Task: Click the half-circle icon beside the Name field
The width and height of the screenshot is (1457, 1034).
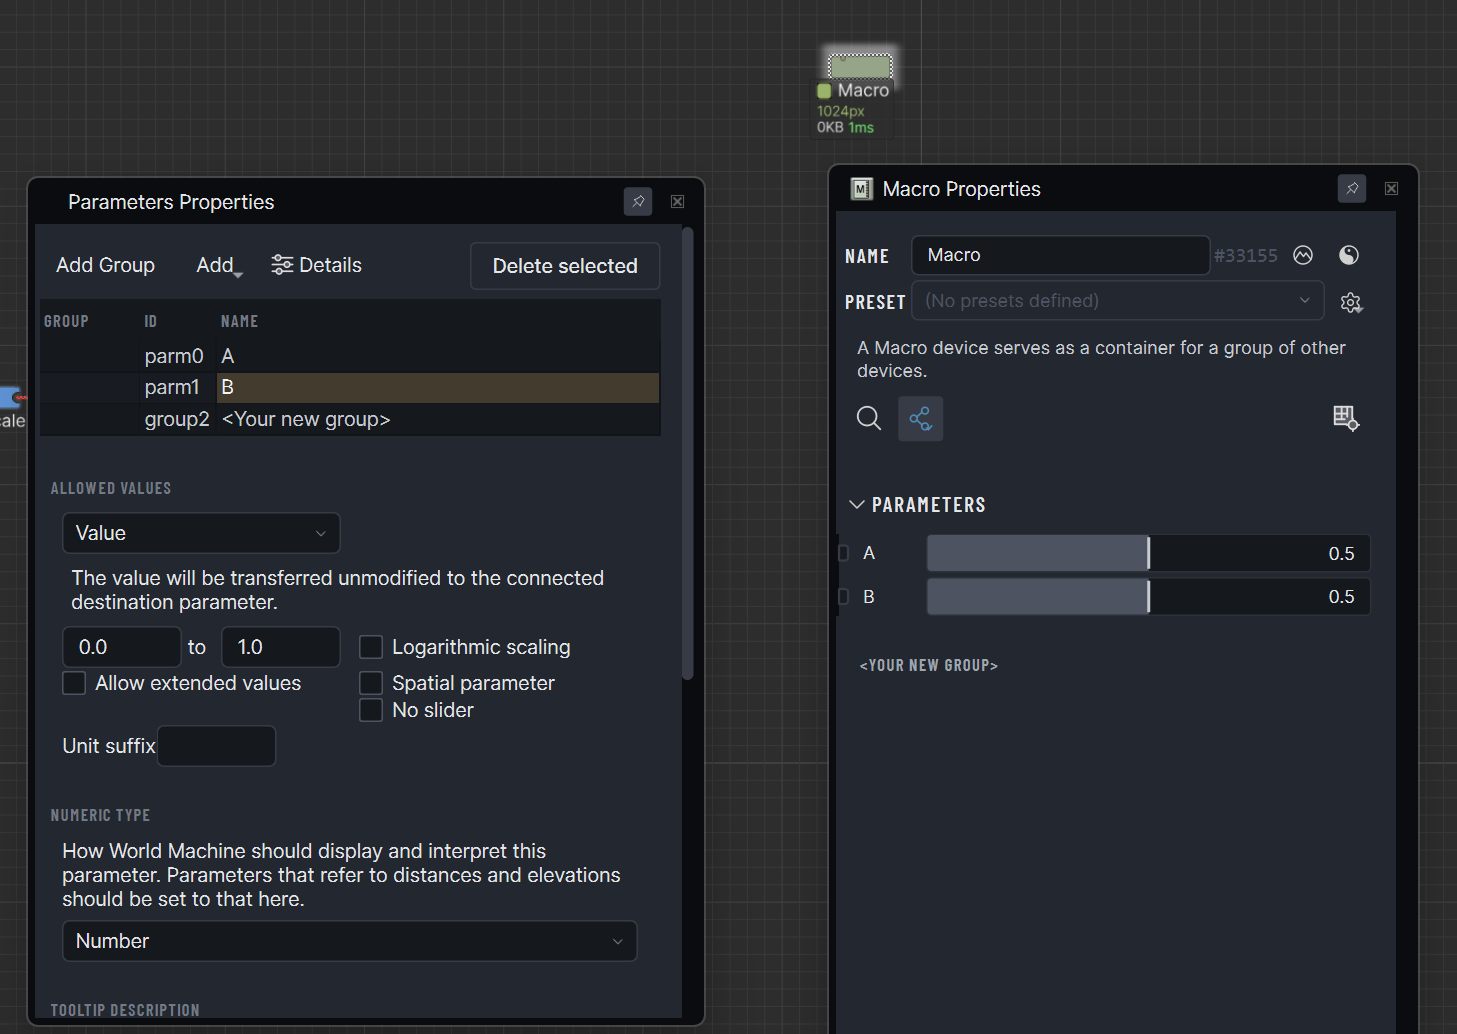Action: point(1349,255)
